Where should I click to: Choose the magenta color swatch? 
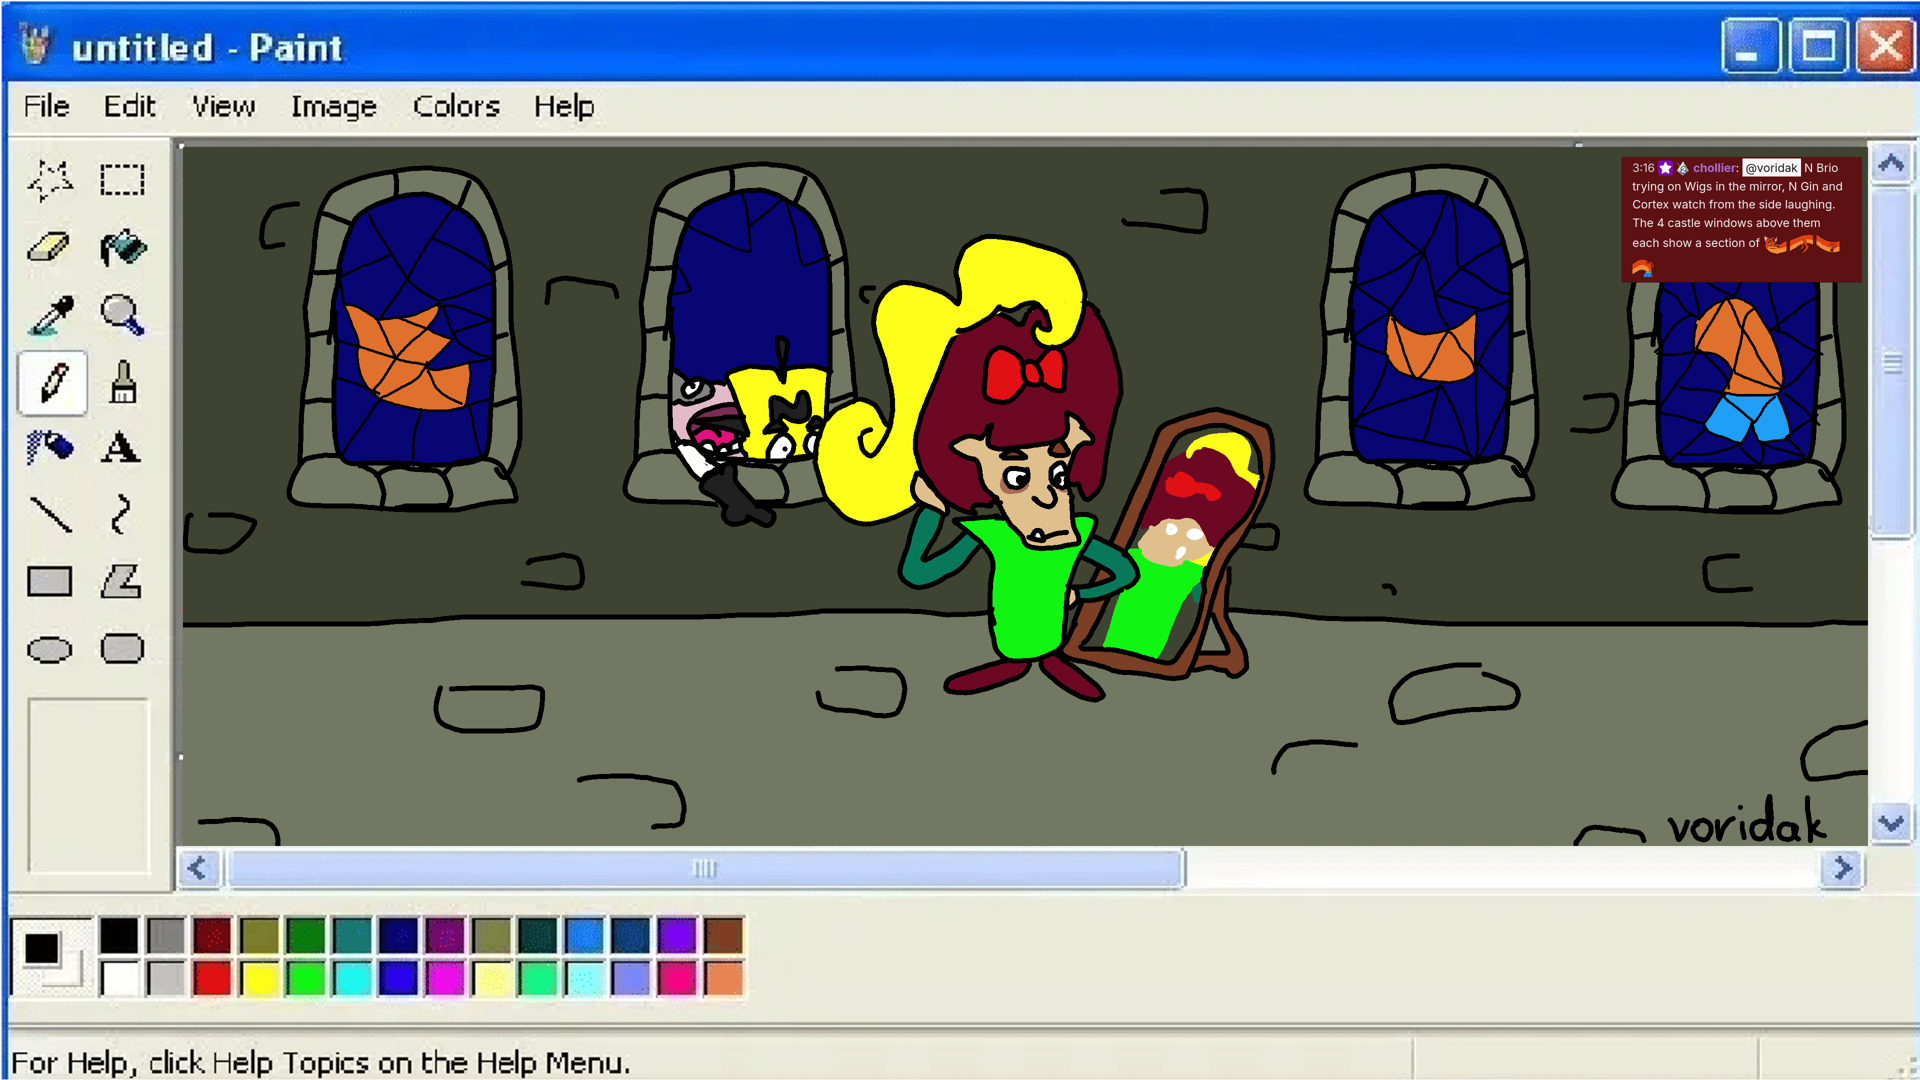(445, 978)
